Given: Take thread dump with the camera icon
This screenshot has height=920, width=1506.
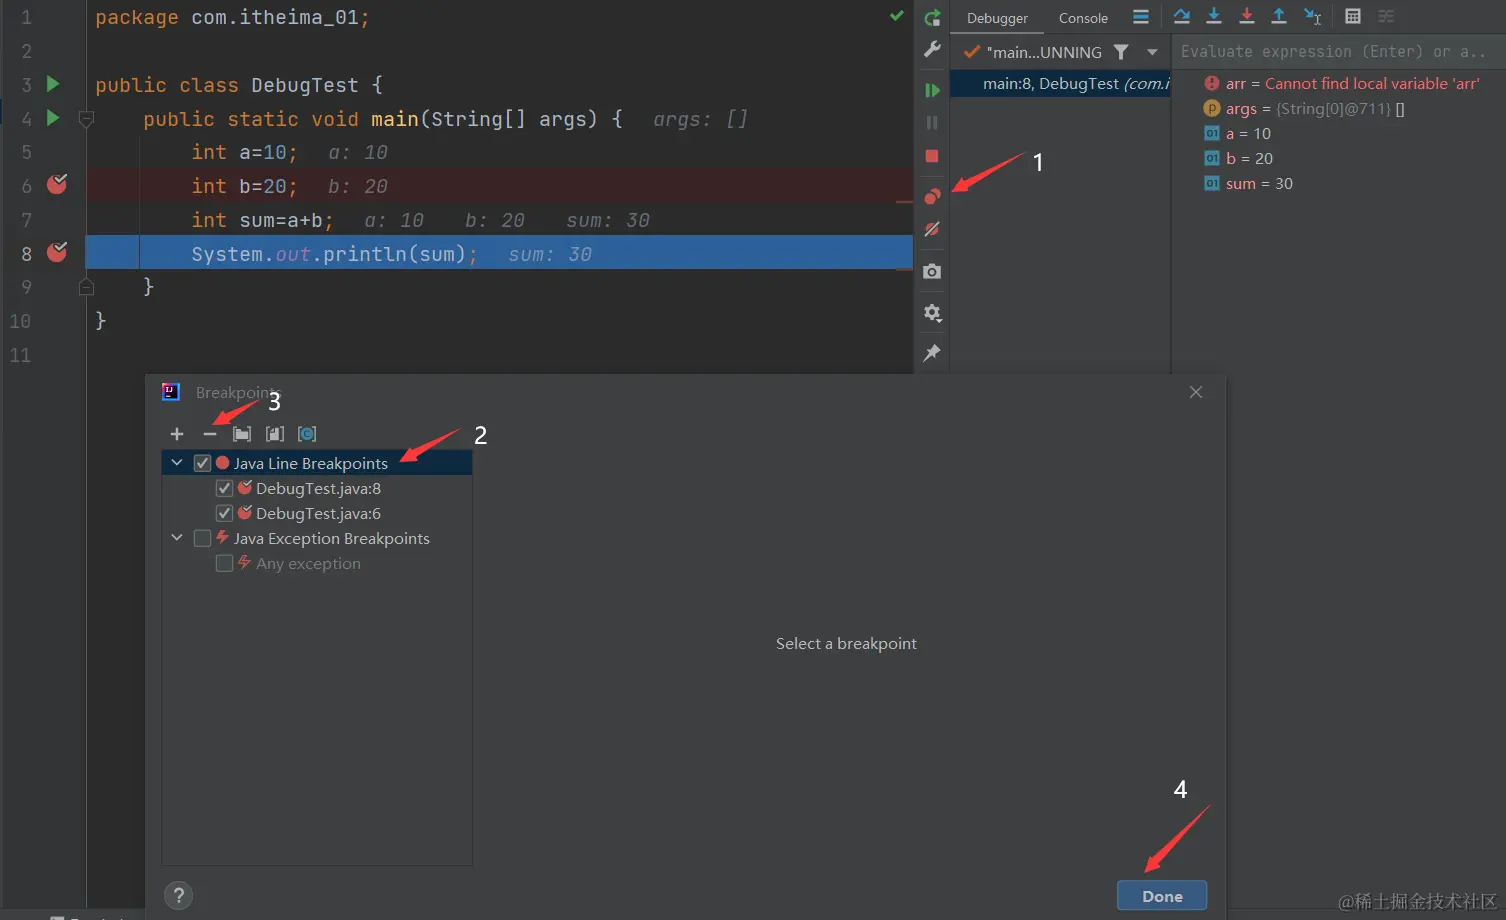Looking at the screenshot, I should [932, 272].
